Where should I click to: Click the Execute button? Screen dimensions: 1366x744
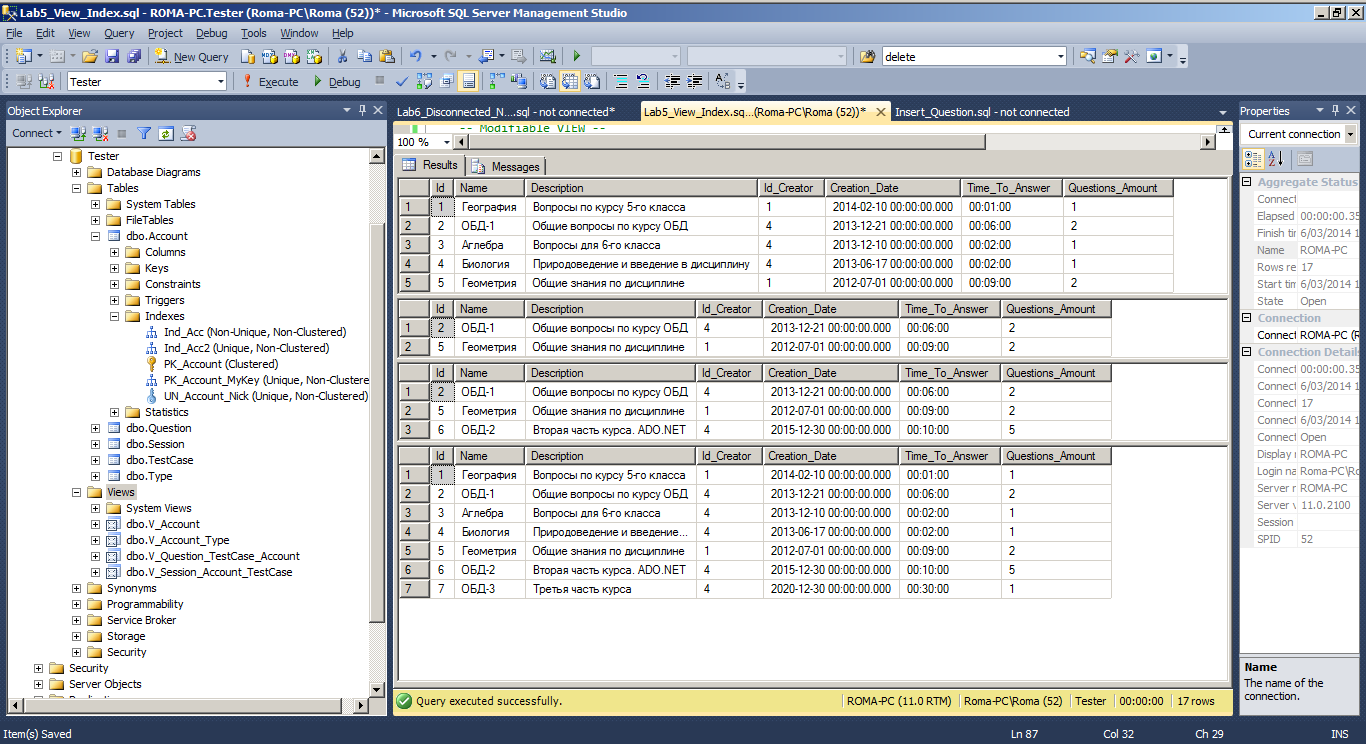coord(270,82)
